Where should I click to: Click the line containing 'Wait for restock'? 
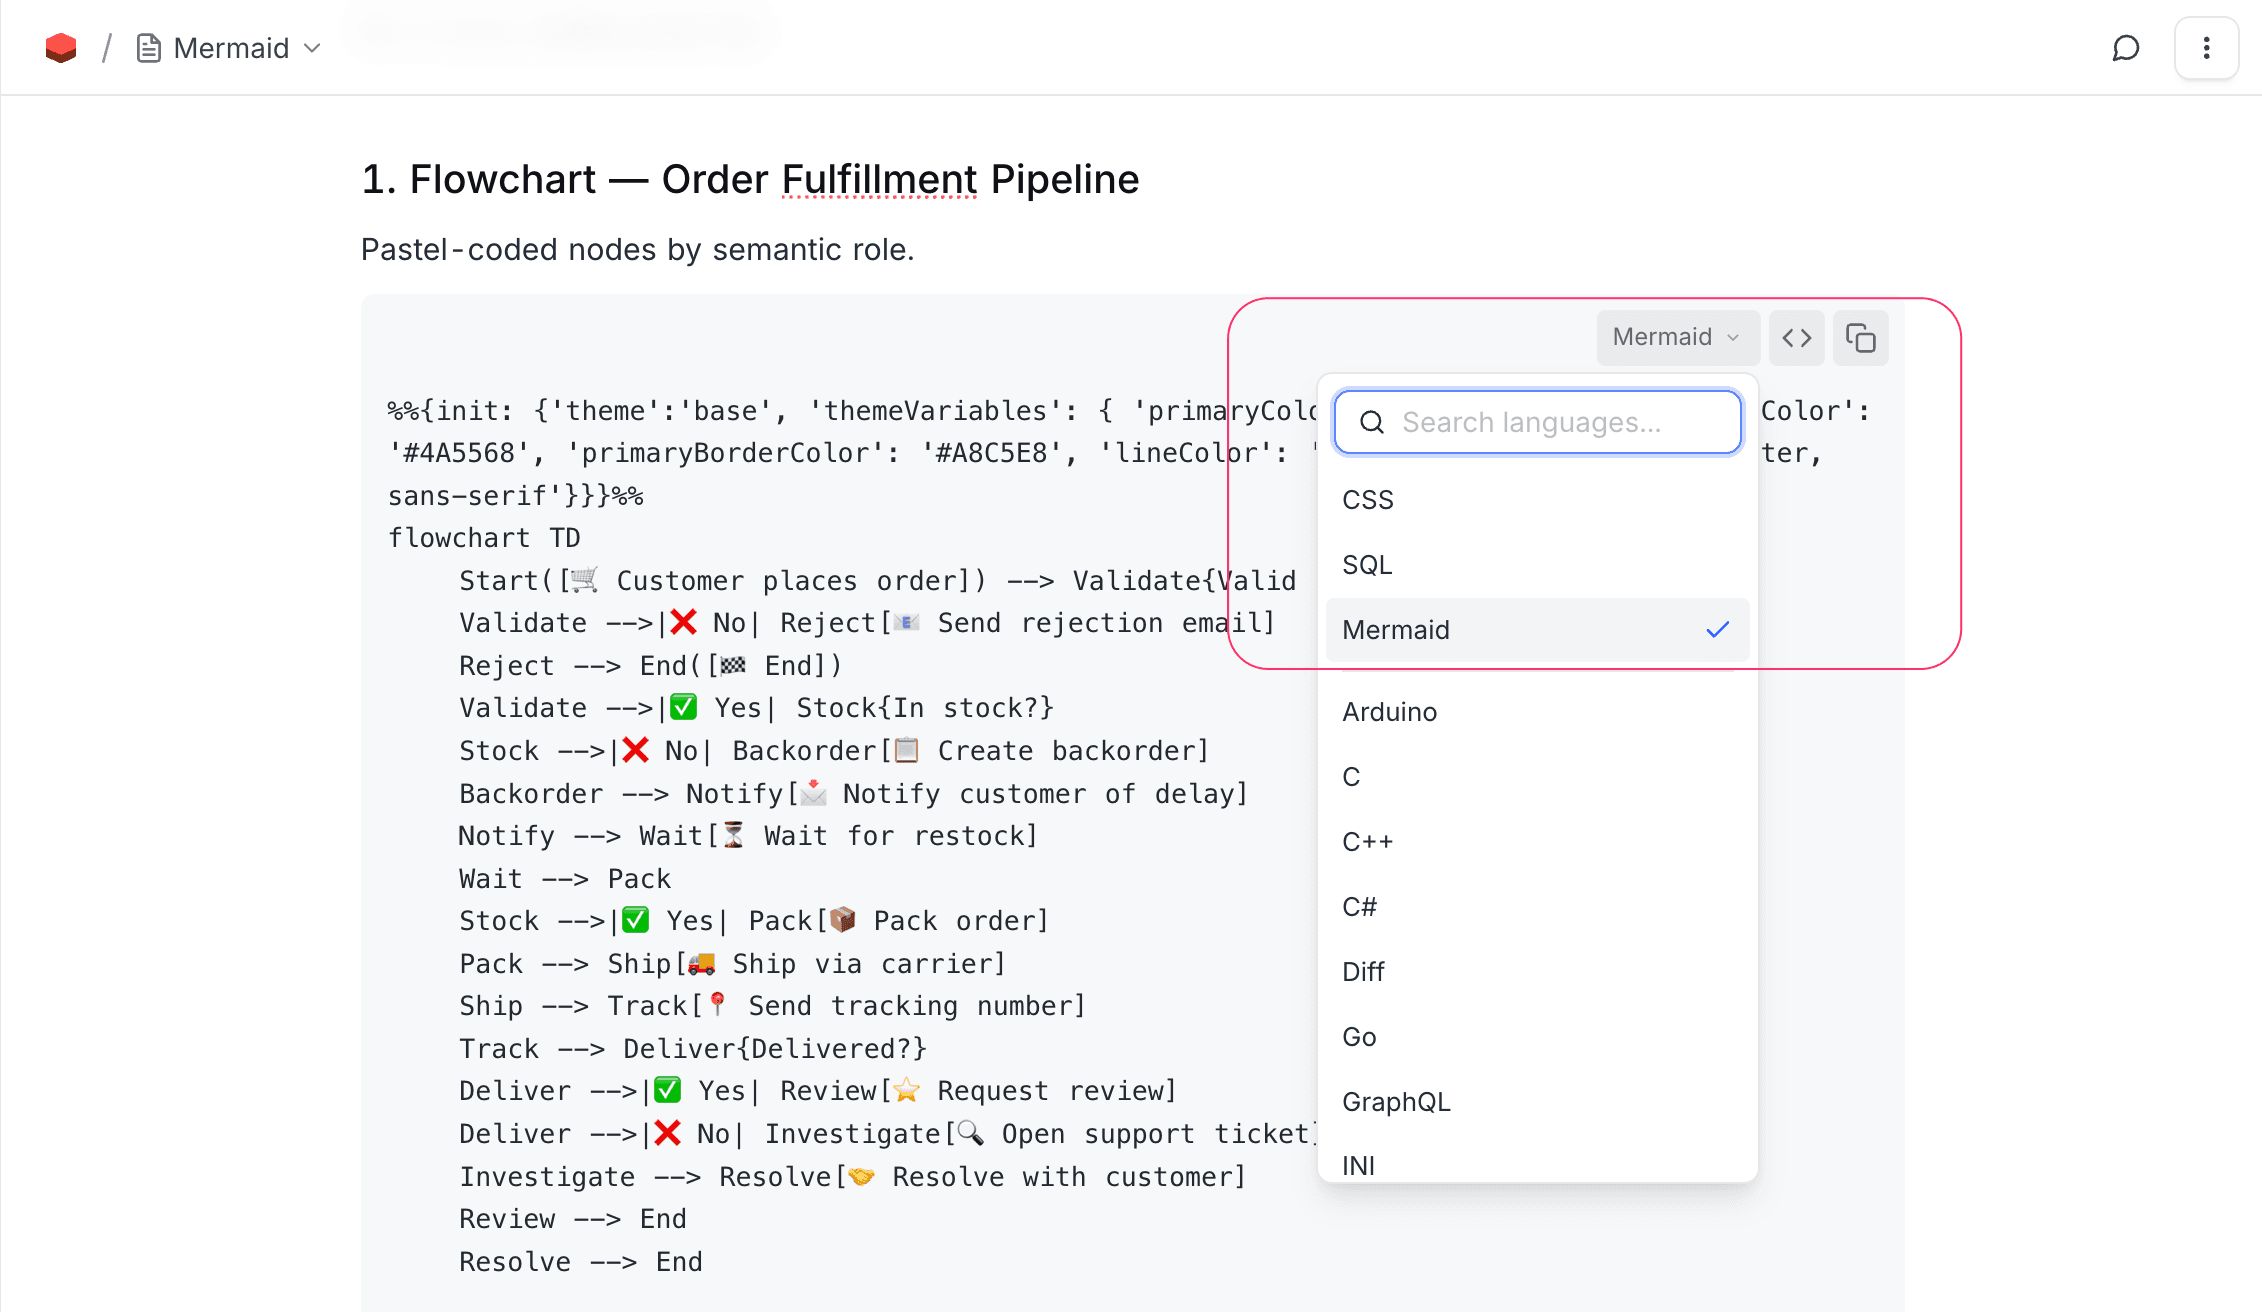tap(748, 836)
